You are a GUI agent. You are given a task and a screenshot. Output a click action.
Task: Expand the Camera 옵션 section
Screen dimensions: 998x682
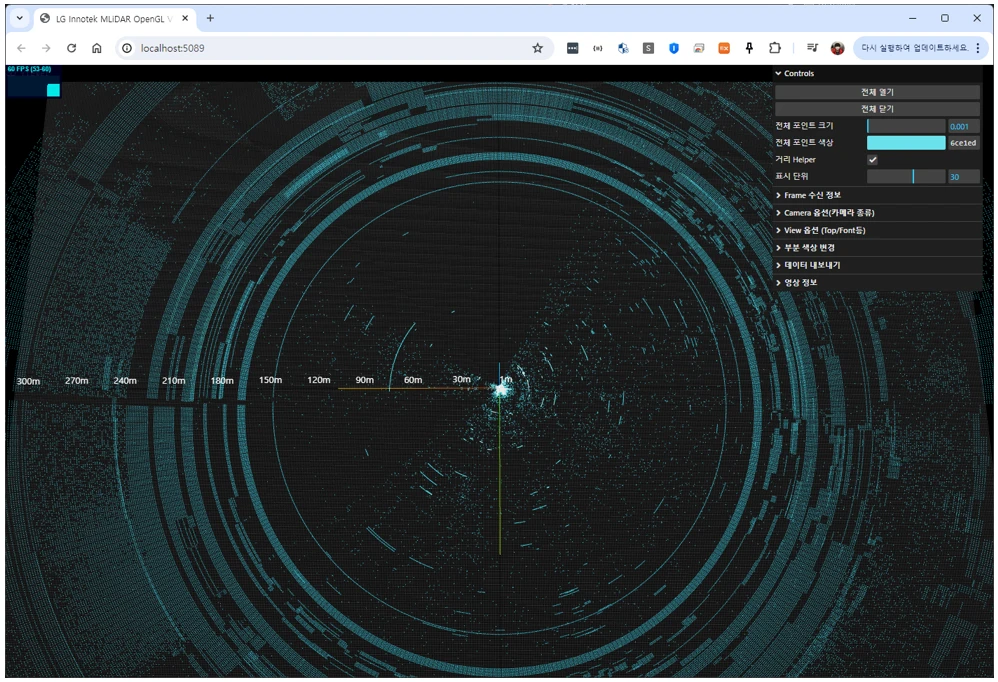pyautogui.click(x=877, y=213)
